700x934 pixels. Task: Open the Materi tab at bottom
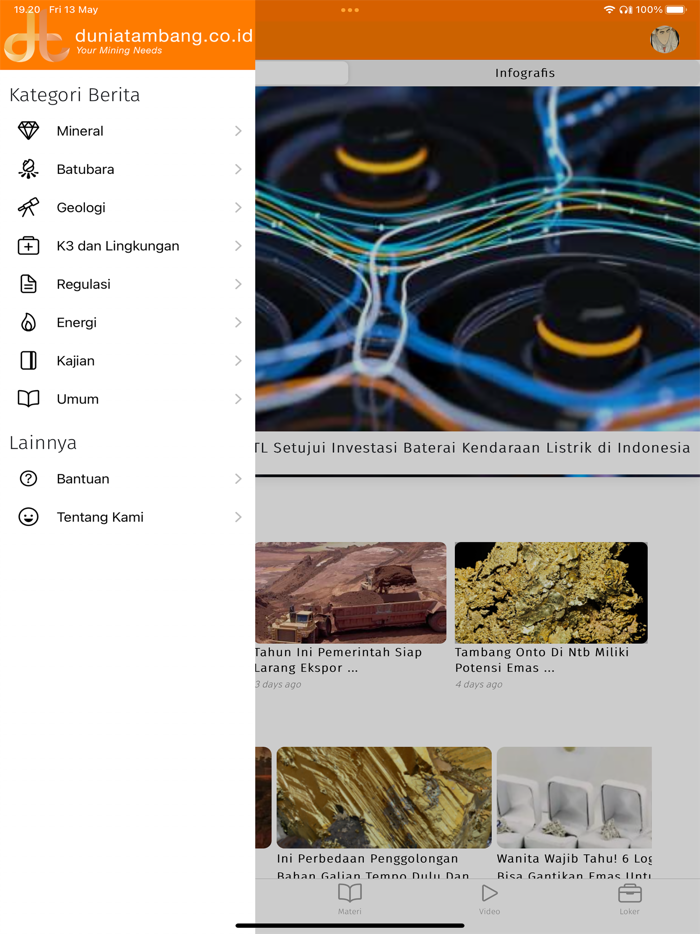point(350,898)
